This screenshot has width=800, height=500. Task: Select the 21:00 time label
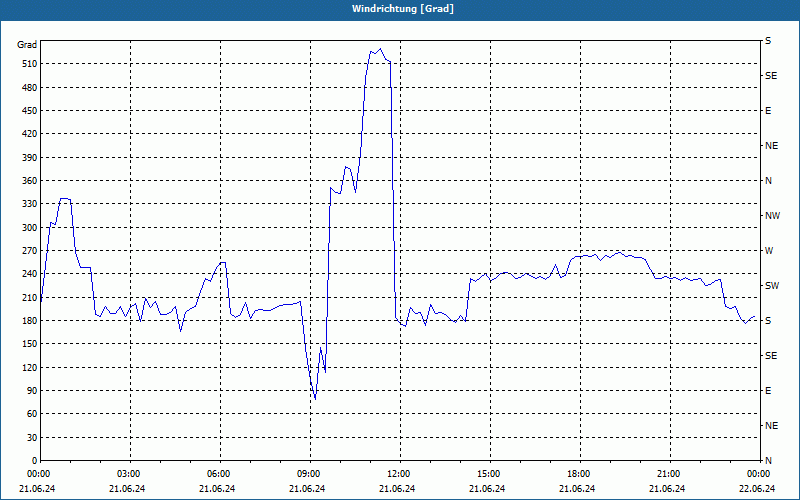pyautogui.click(x=668, y=474)
